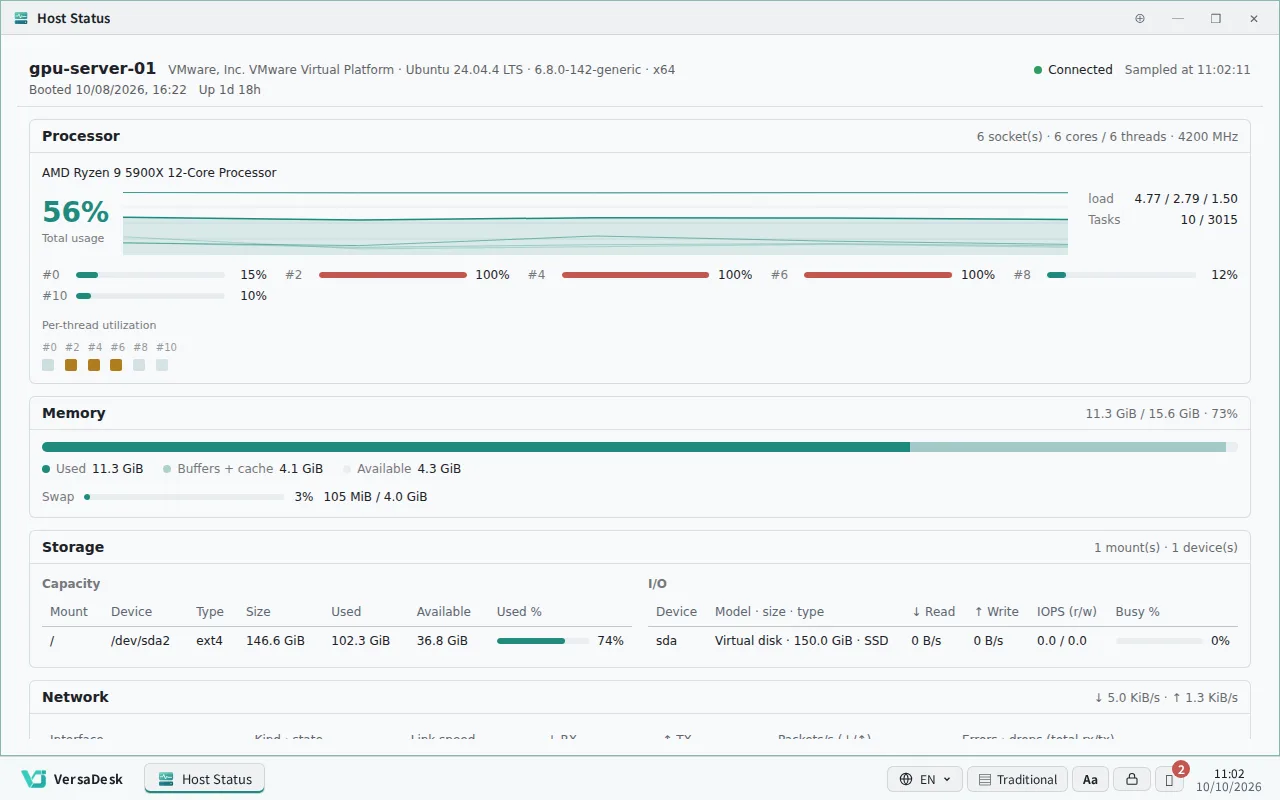Click the Virtual disk · 150.0 GiB · SSD cell
The width and height of the screenshot is (1280, 800).
pyautogui.click(x=802, y=641)
